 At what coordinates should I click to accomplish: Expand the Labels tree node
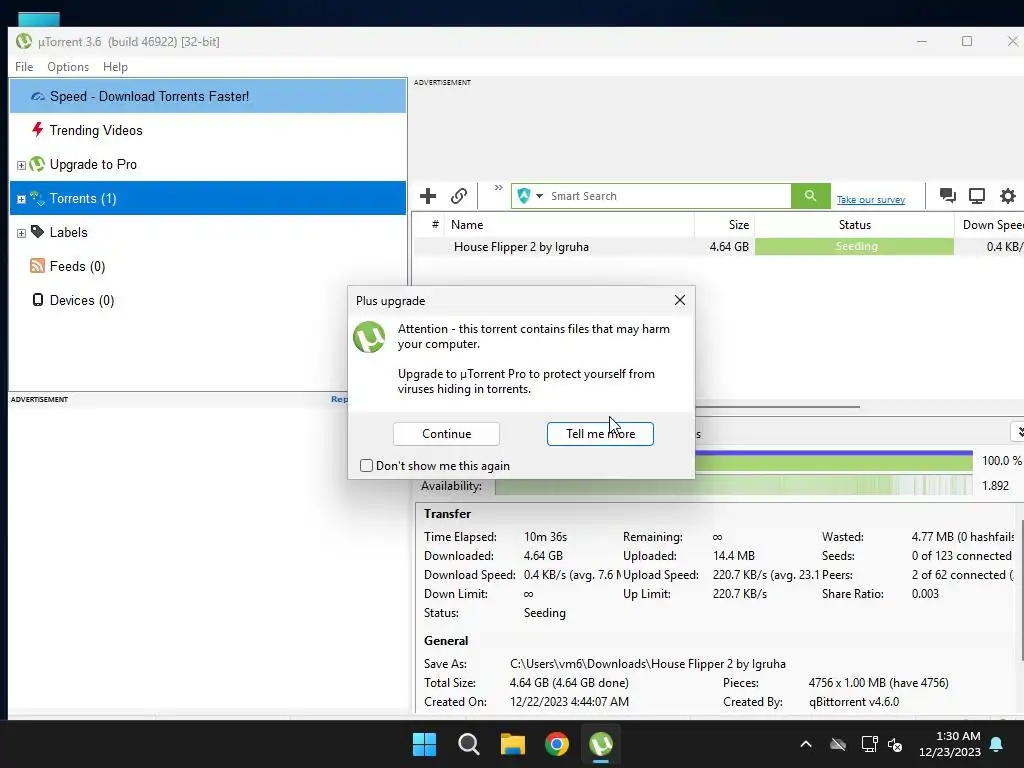pos(21,233)
